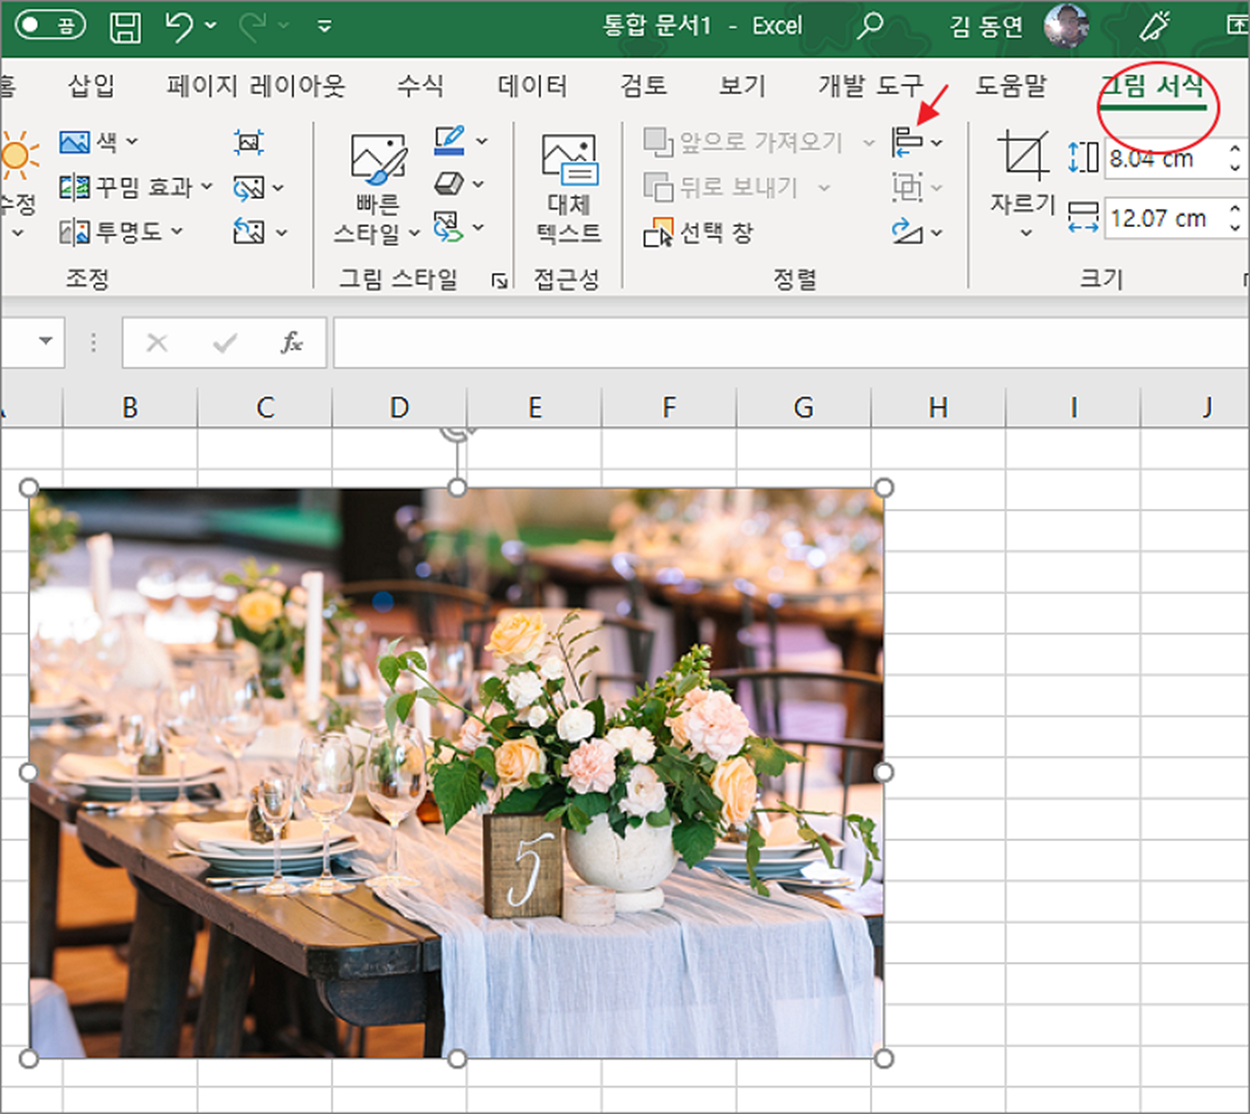Switch to the 삽입 tab
Screen dimensions: 1250x1114
91,86
